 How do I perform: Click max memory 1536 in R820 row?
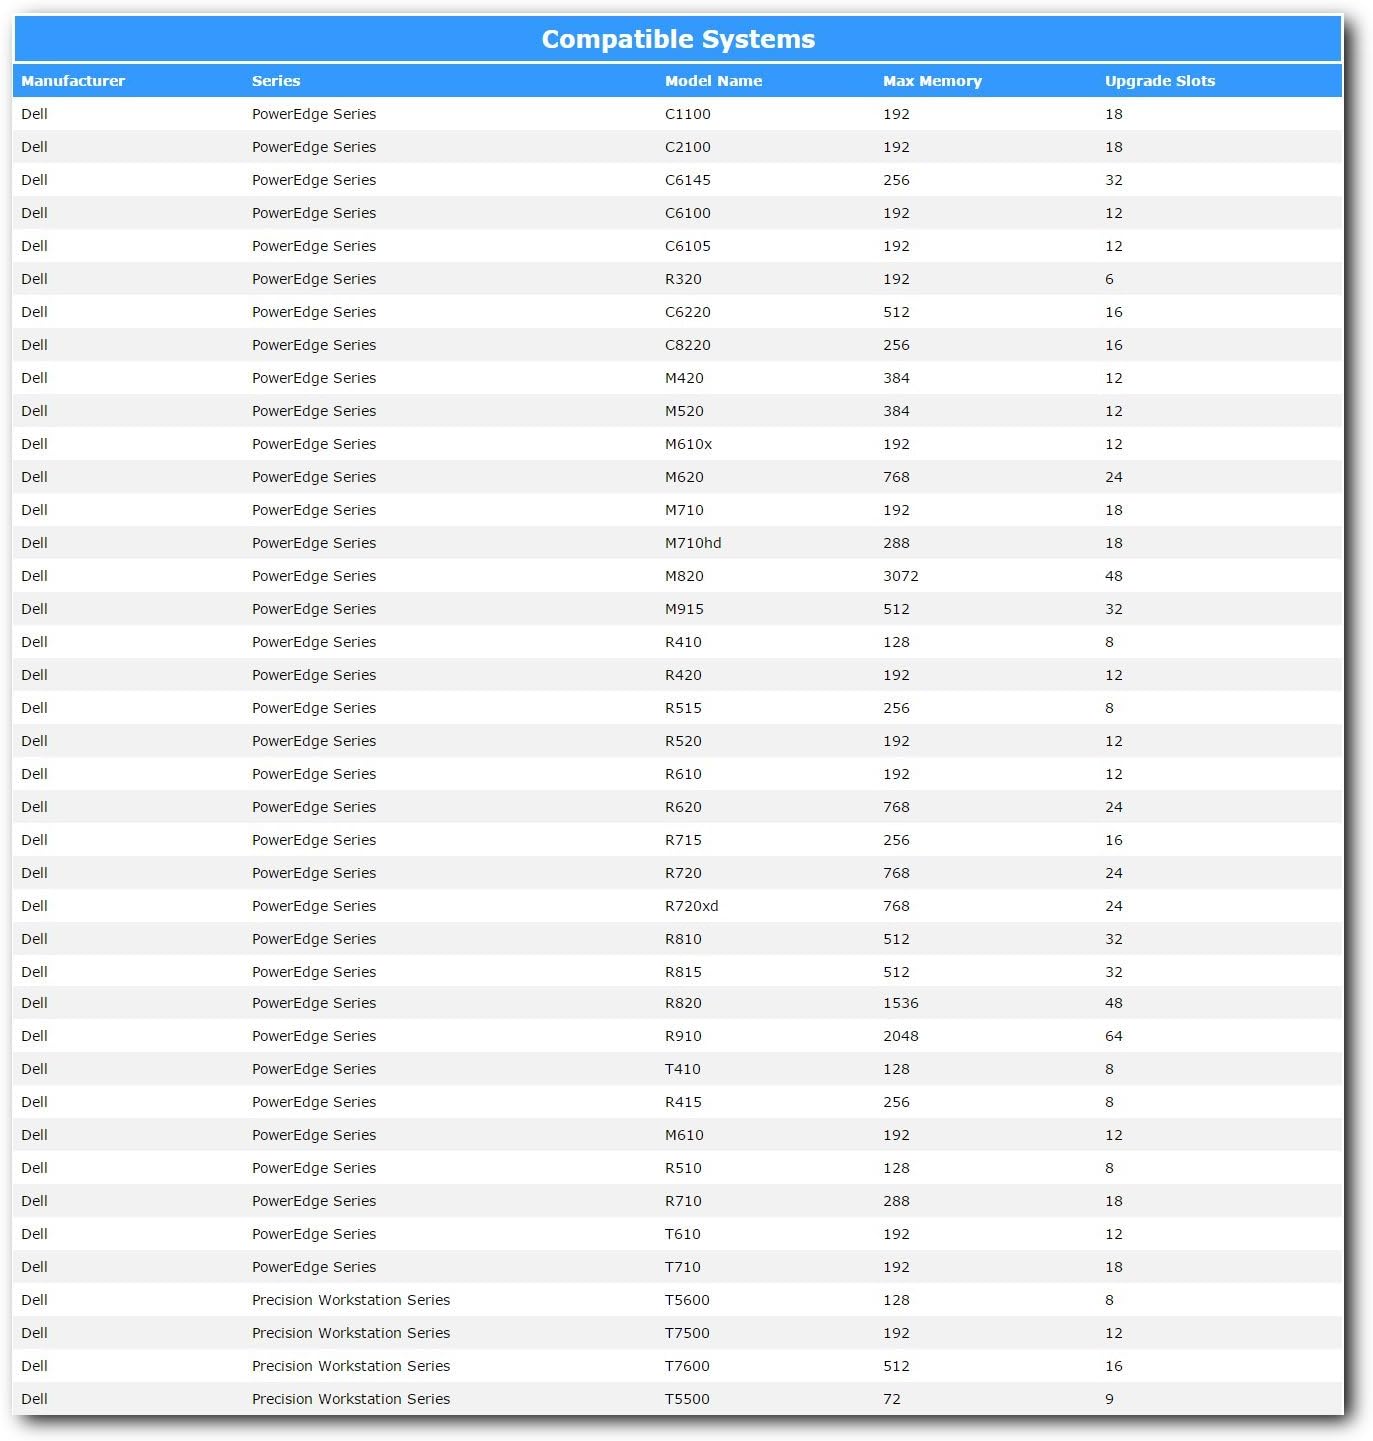click(901, 1003)
